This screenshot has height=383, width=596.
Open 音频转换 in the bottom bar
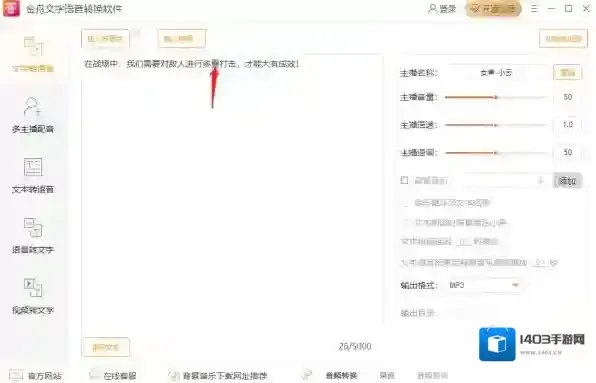point(341,376)
